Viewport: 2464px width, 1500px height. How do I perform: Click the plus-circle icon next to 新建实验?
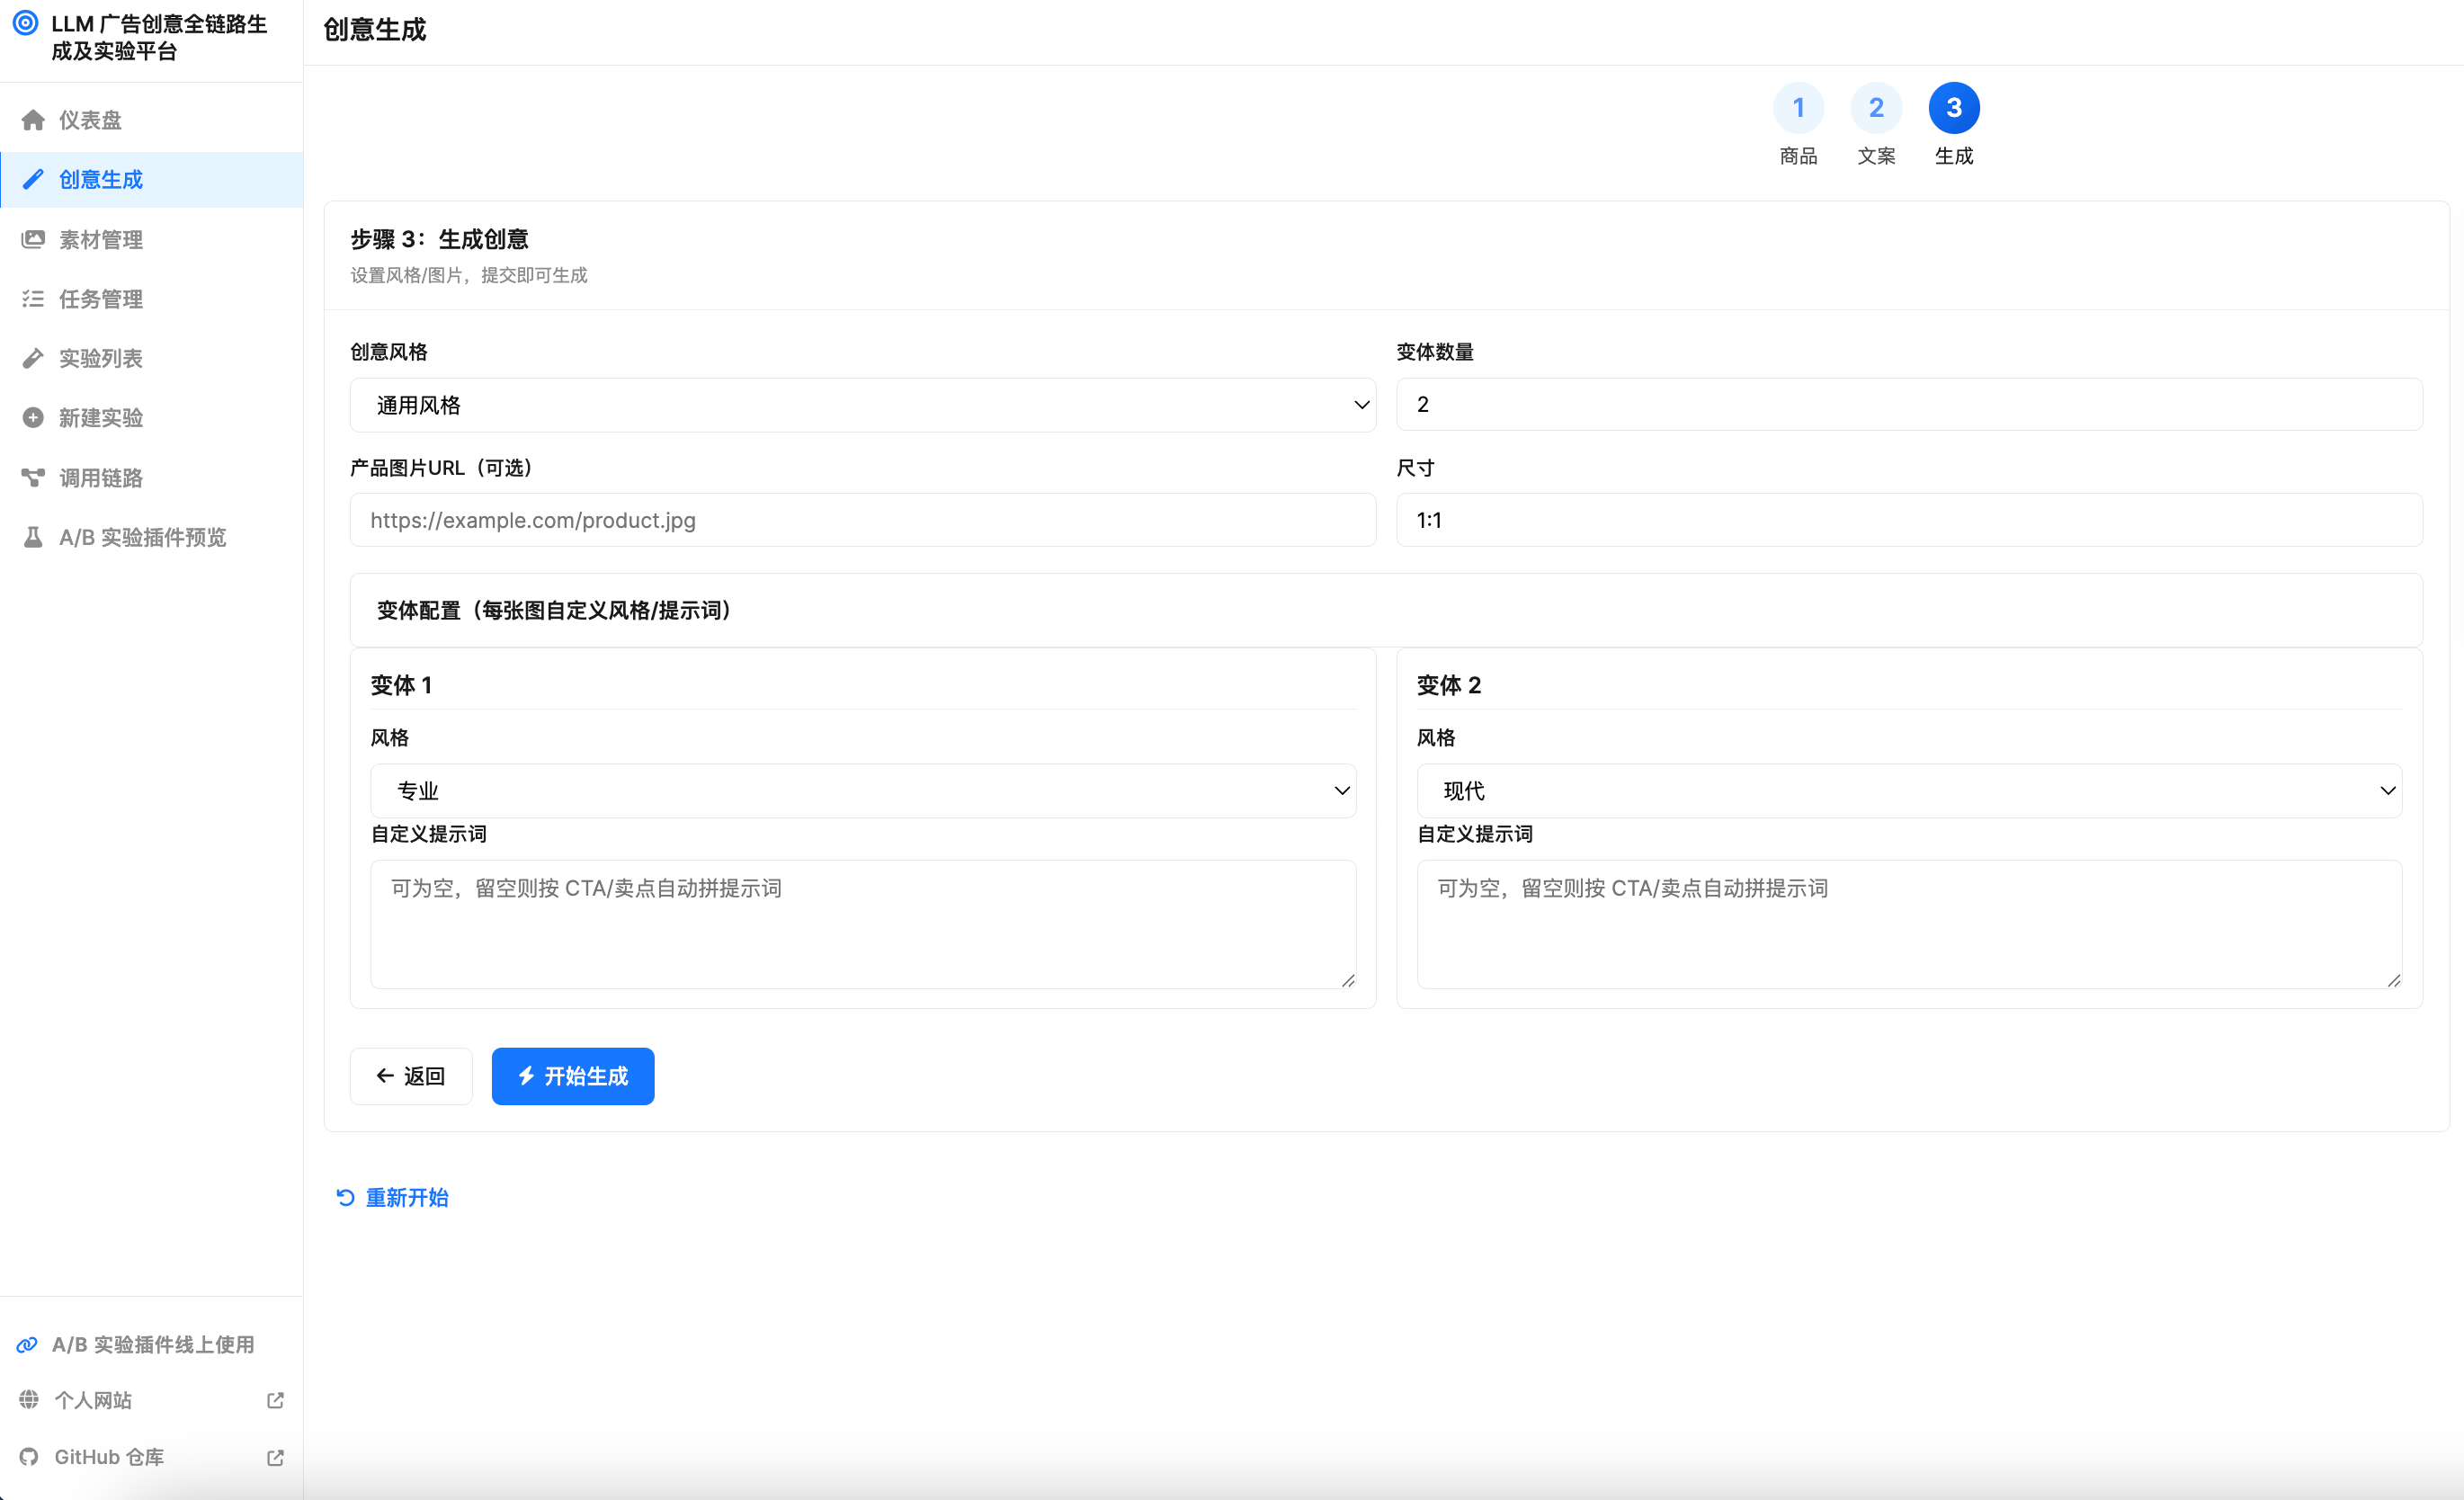pos(33,417)
